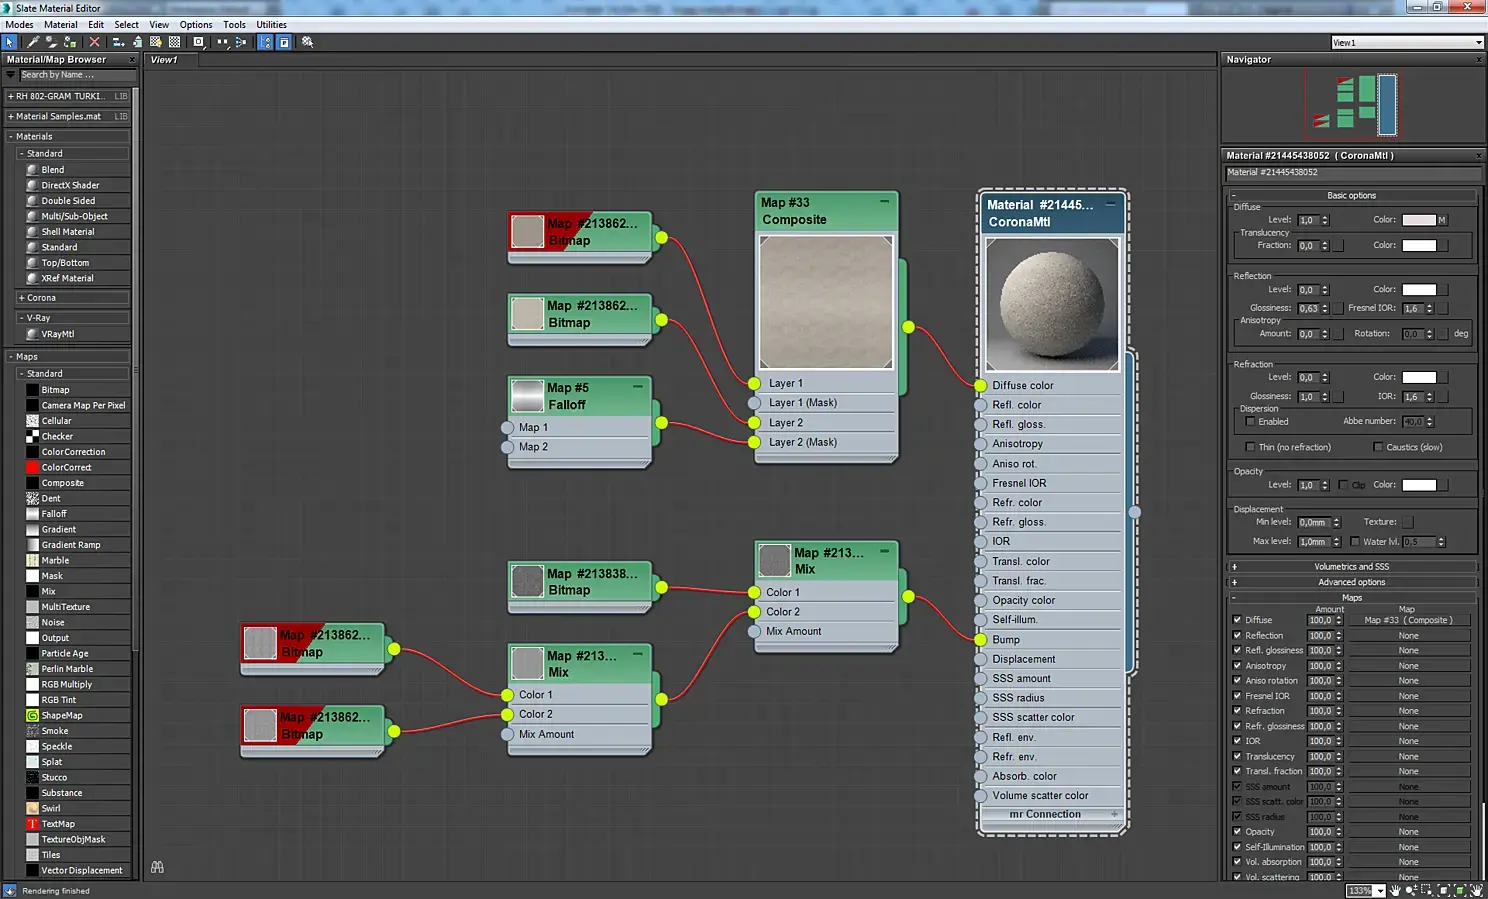Open the View1 dropdown at top right
The image size is (1488, 899).
click(1478, 43)
